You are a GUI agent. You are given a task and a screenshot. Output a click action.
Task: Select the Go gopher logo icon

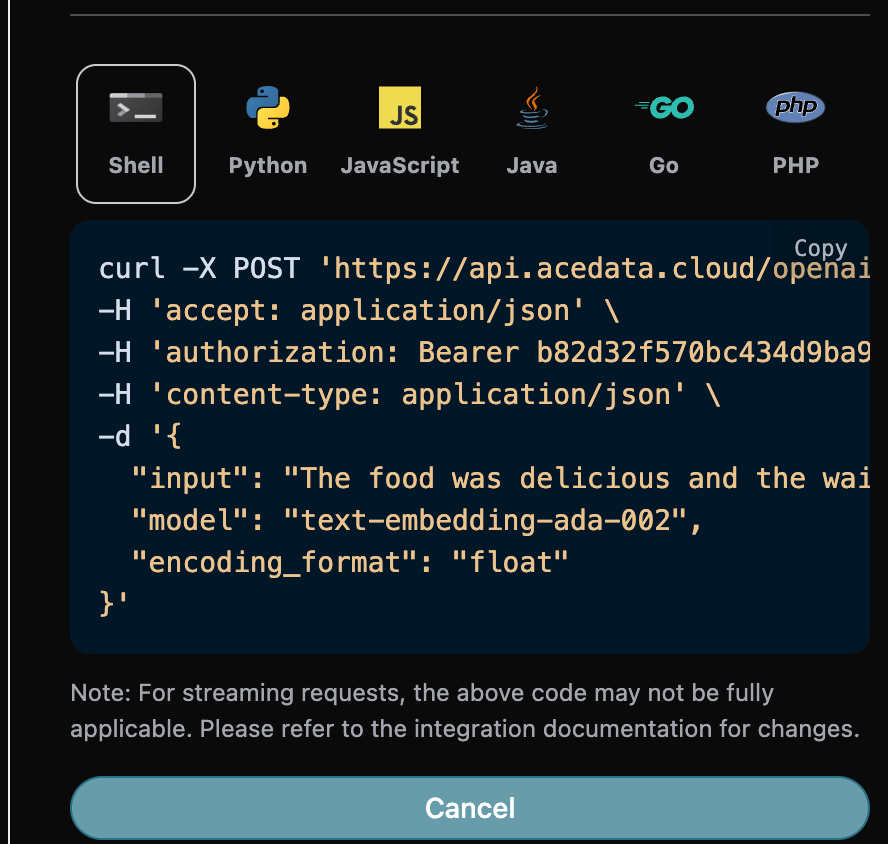[x=664, y=108]
